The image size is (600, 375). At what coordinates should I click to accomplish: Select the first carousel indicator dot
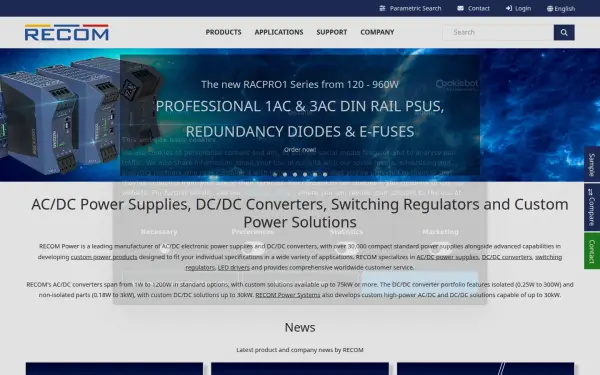275,174
